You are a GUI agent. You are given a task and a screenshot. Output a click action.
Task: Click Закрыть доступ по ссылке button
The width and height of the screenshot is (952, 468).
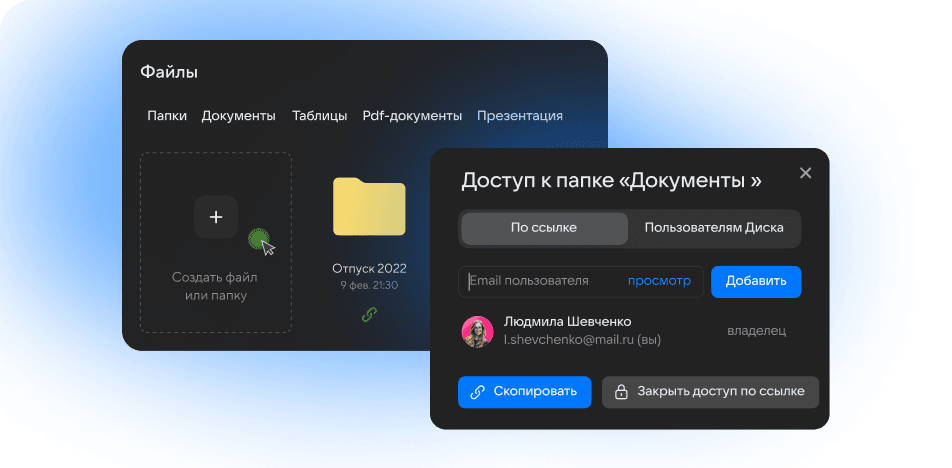click(x=710, y=392)
